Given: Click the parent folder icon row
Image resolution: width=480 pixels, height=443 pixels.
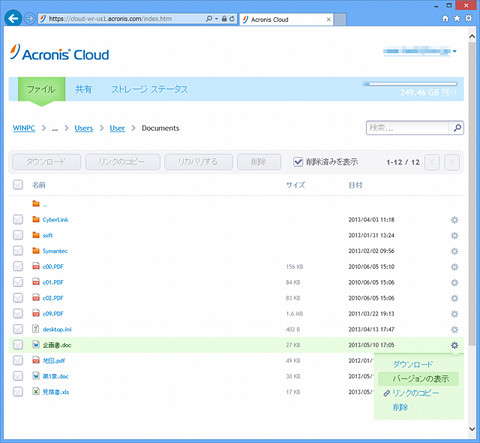Looking at the screenshot, I should click(x=36, y=204).
